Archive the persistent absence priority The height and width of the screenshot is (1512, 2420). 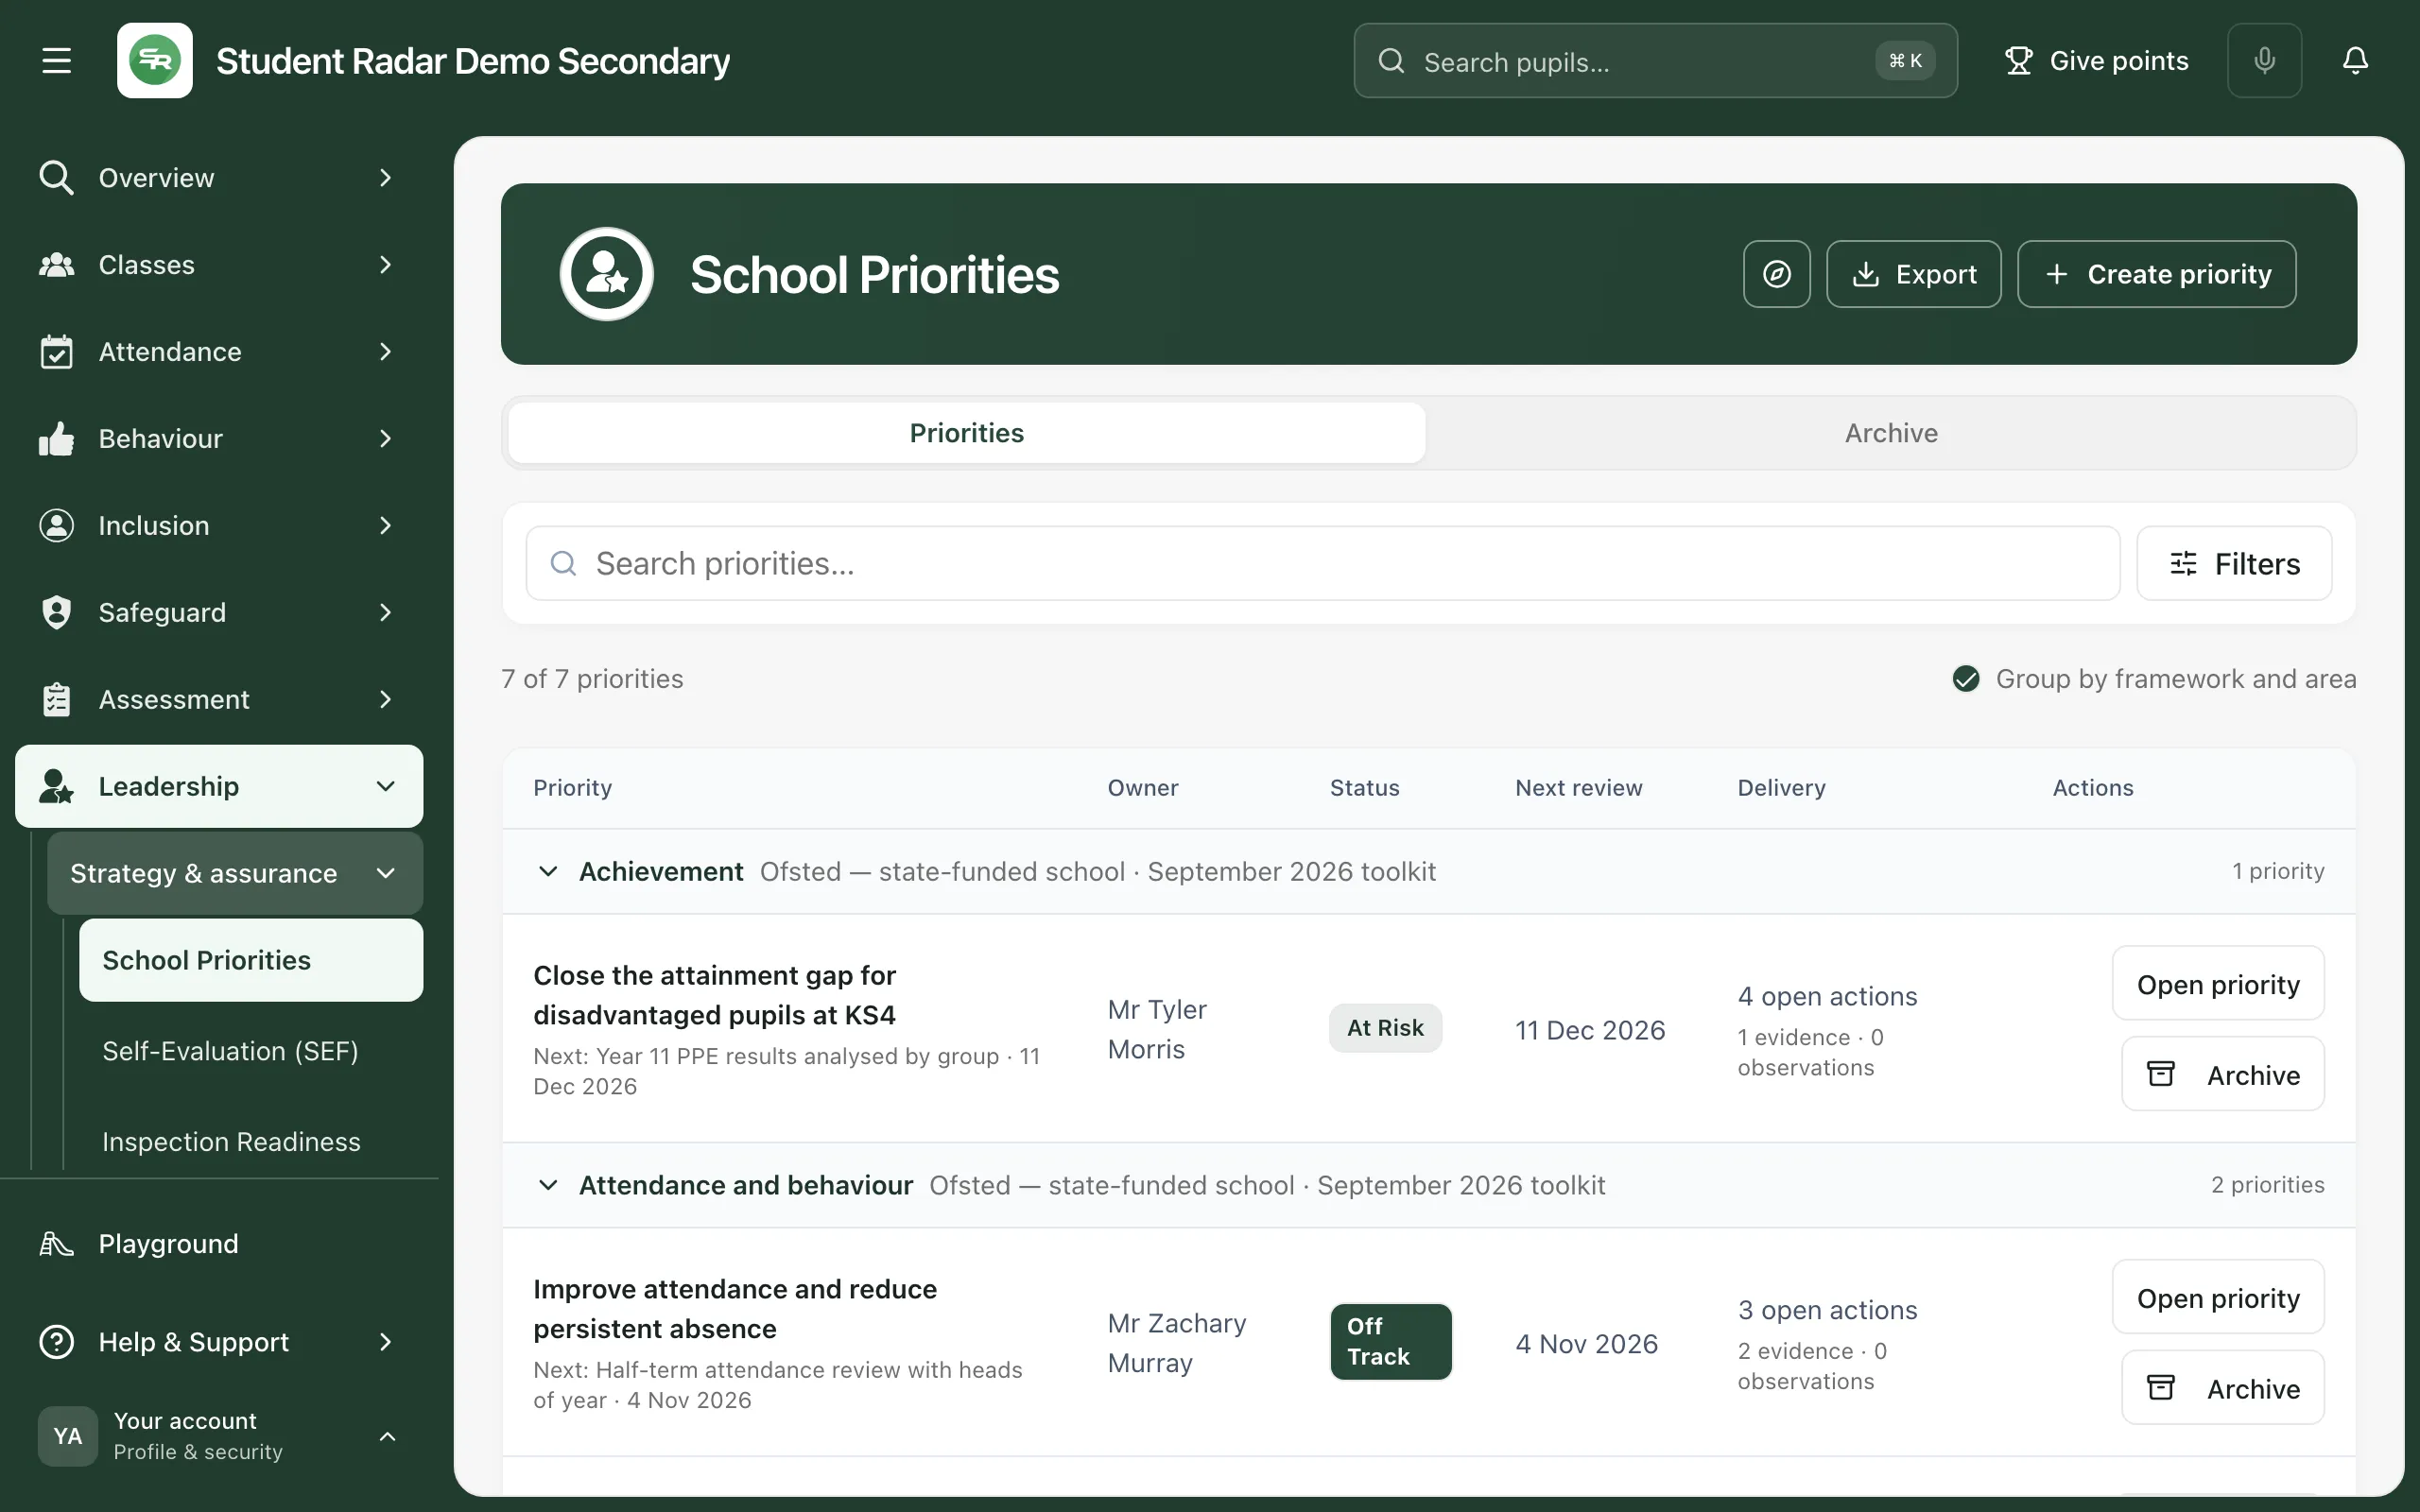click(2222, 1389)
